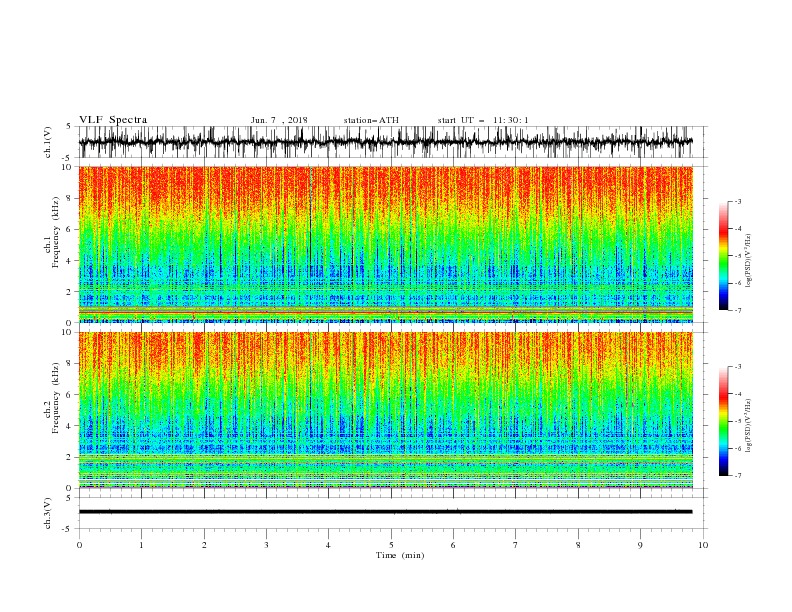
Task: Click the time axis tick label "10"
Action: [x=703, y=545]
